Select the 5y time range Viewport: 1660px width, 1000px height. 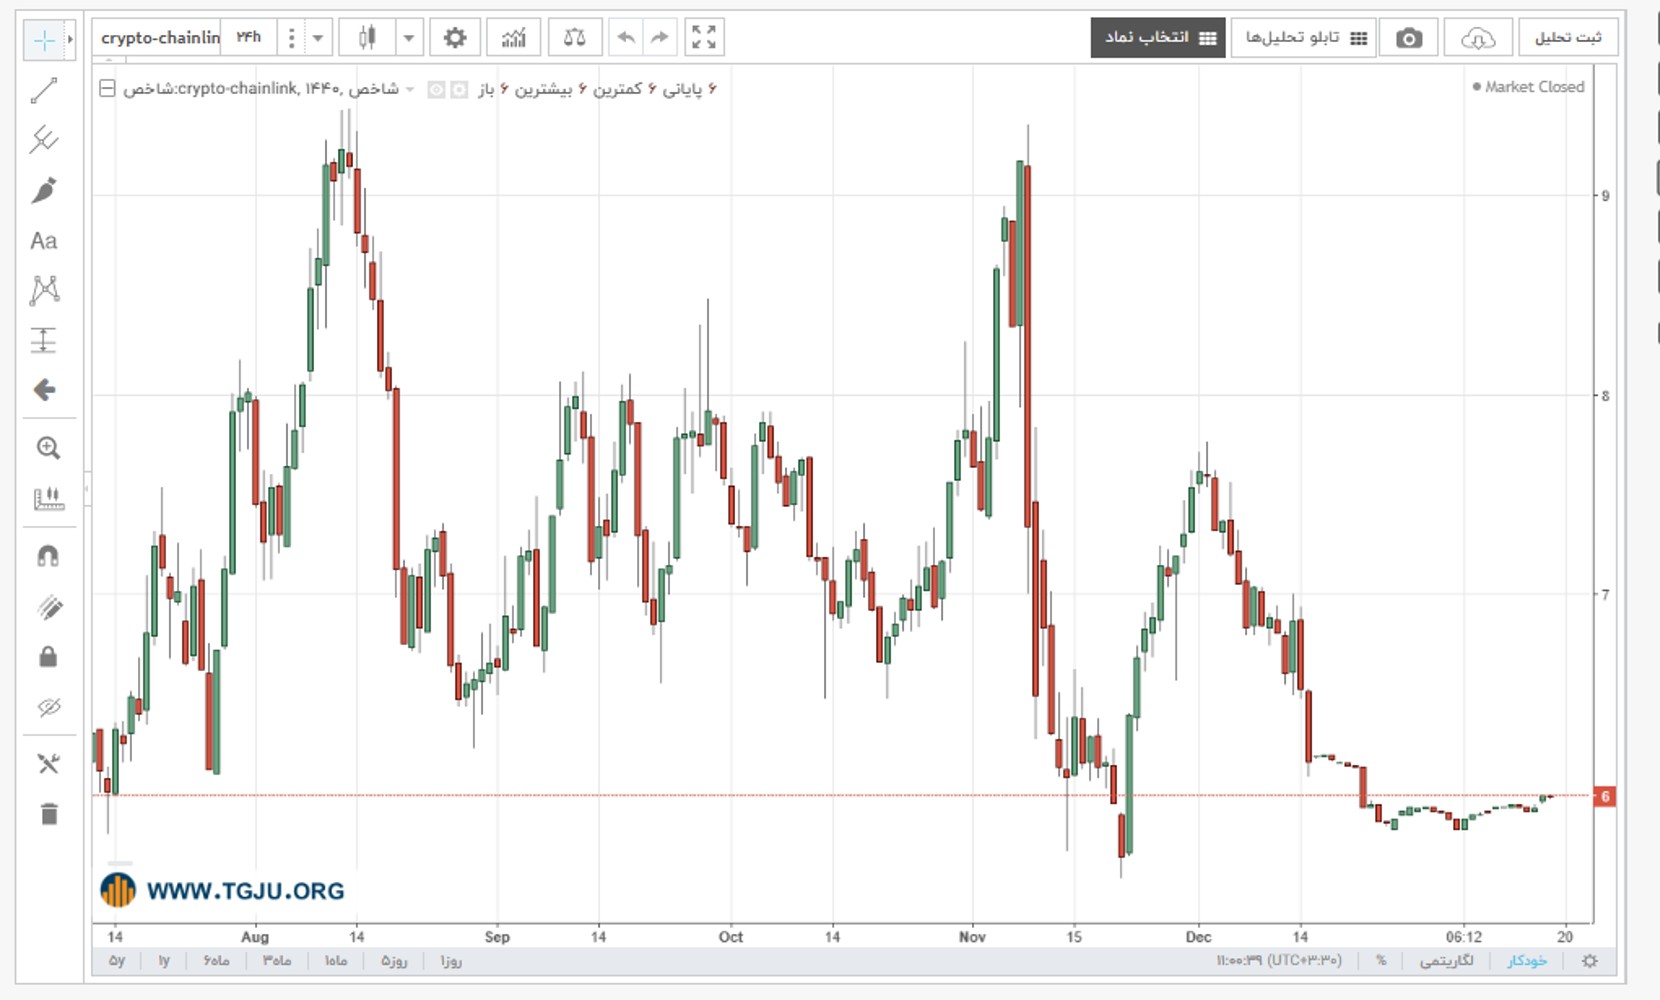click(x=118, y=961)
